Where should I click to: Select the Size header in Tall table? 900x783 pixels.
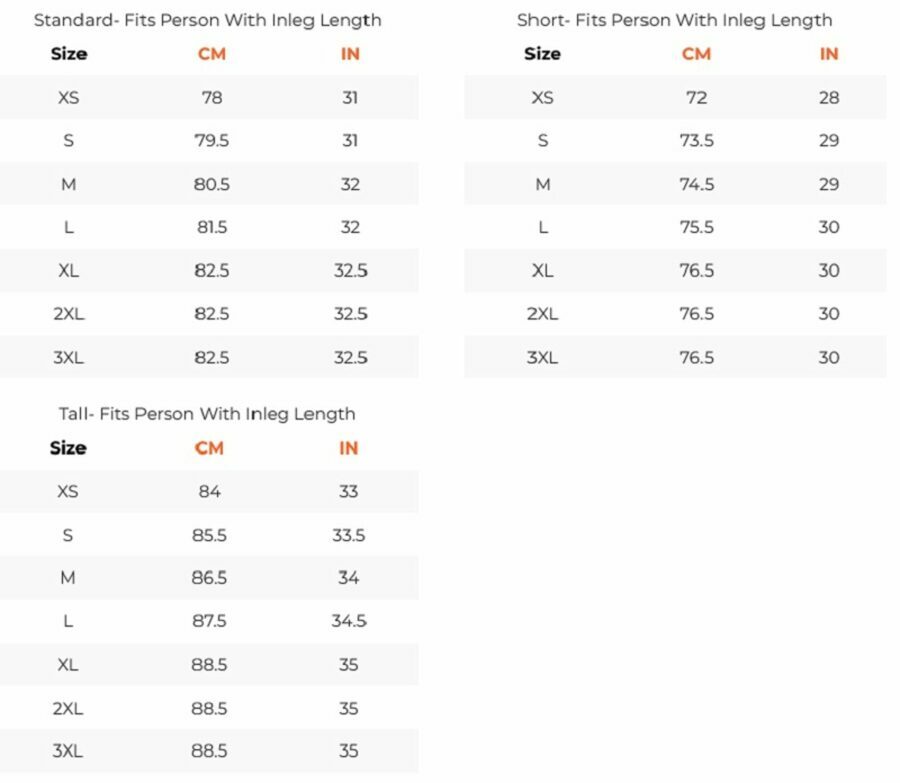click(x=68, y=448)
